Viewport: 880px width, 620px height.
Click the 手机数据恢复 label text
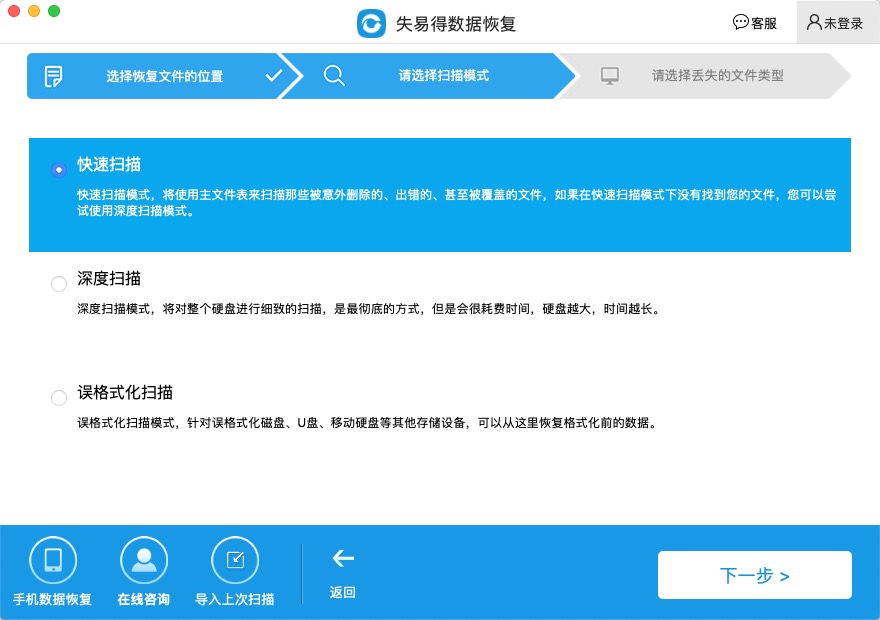(52, 599)
